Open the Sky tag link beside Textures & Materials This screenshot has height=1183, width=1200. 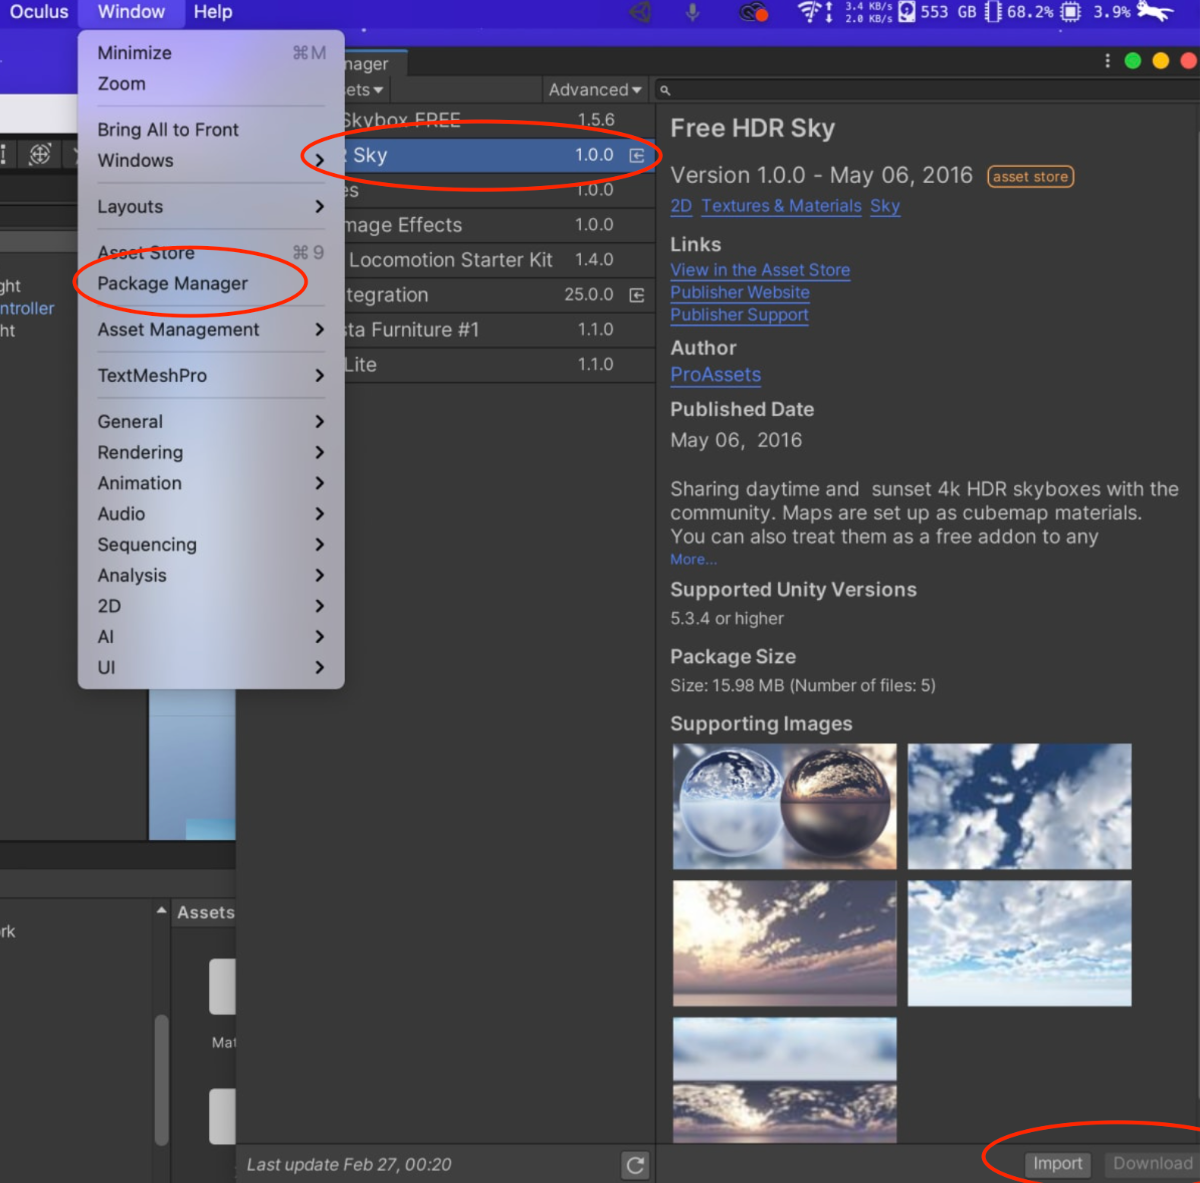point(885,206)
